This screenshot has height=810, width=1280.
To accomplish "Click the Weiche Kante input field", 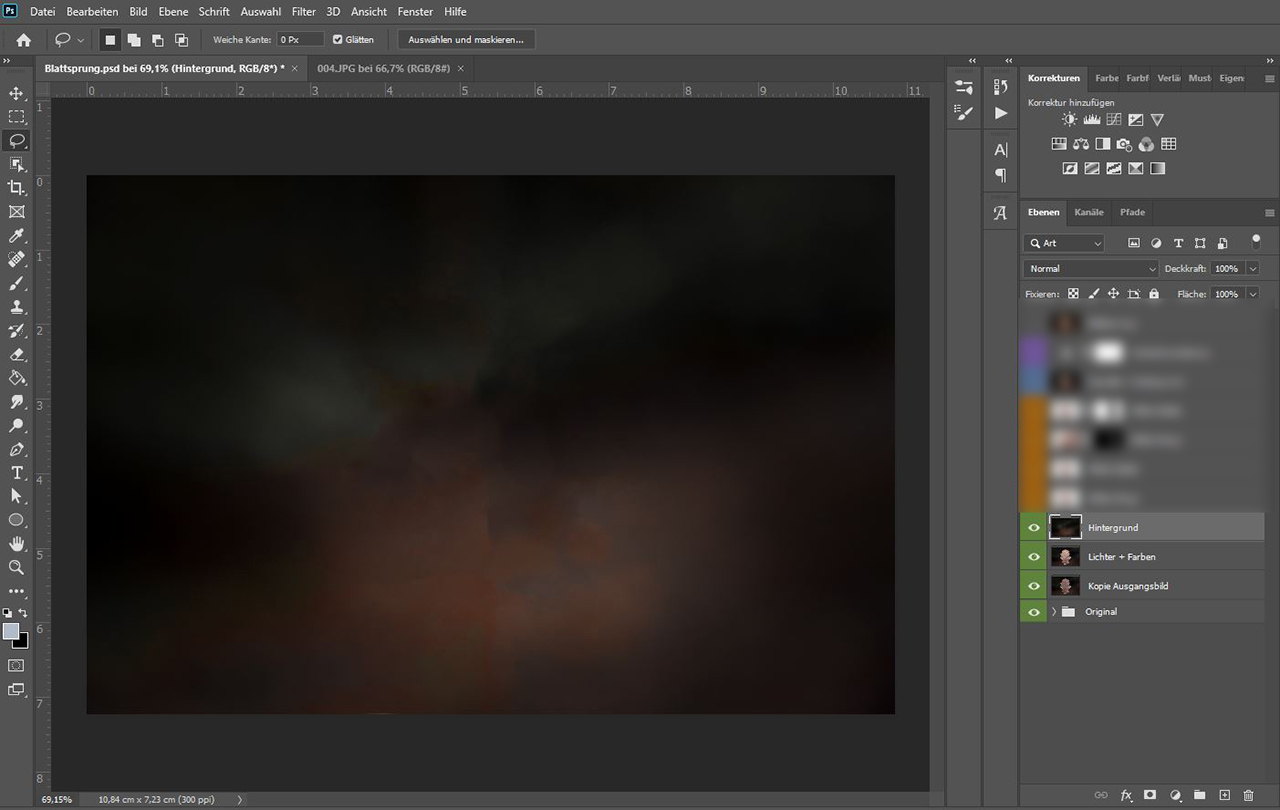I will pyautogui.click(x=300, y=40).
